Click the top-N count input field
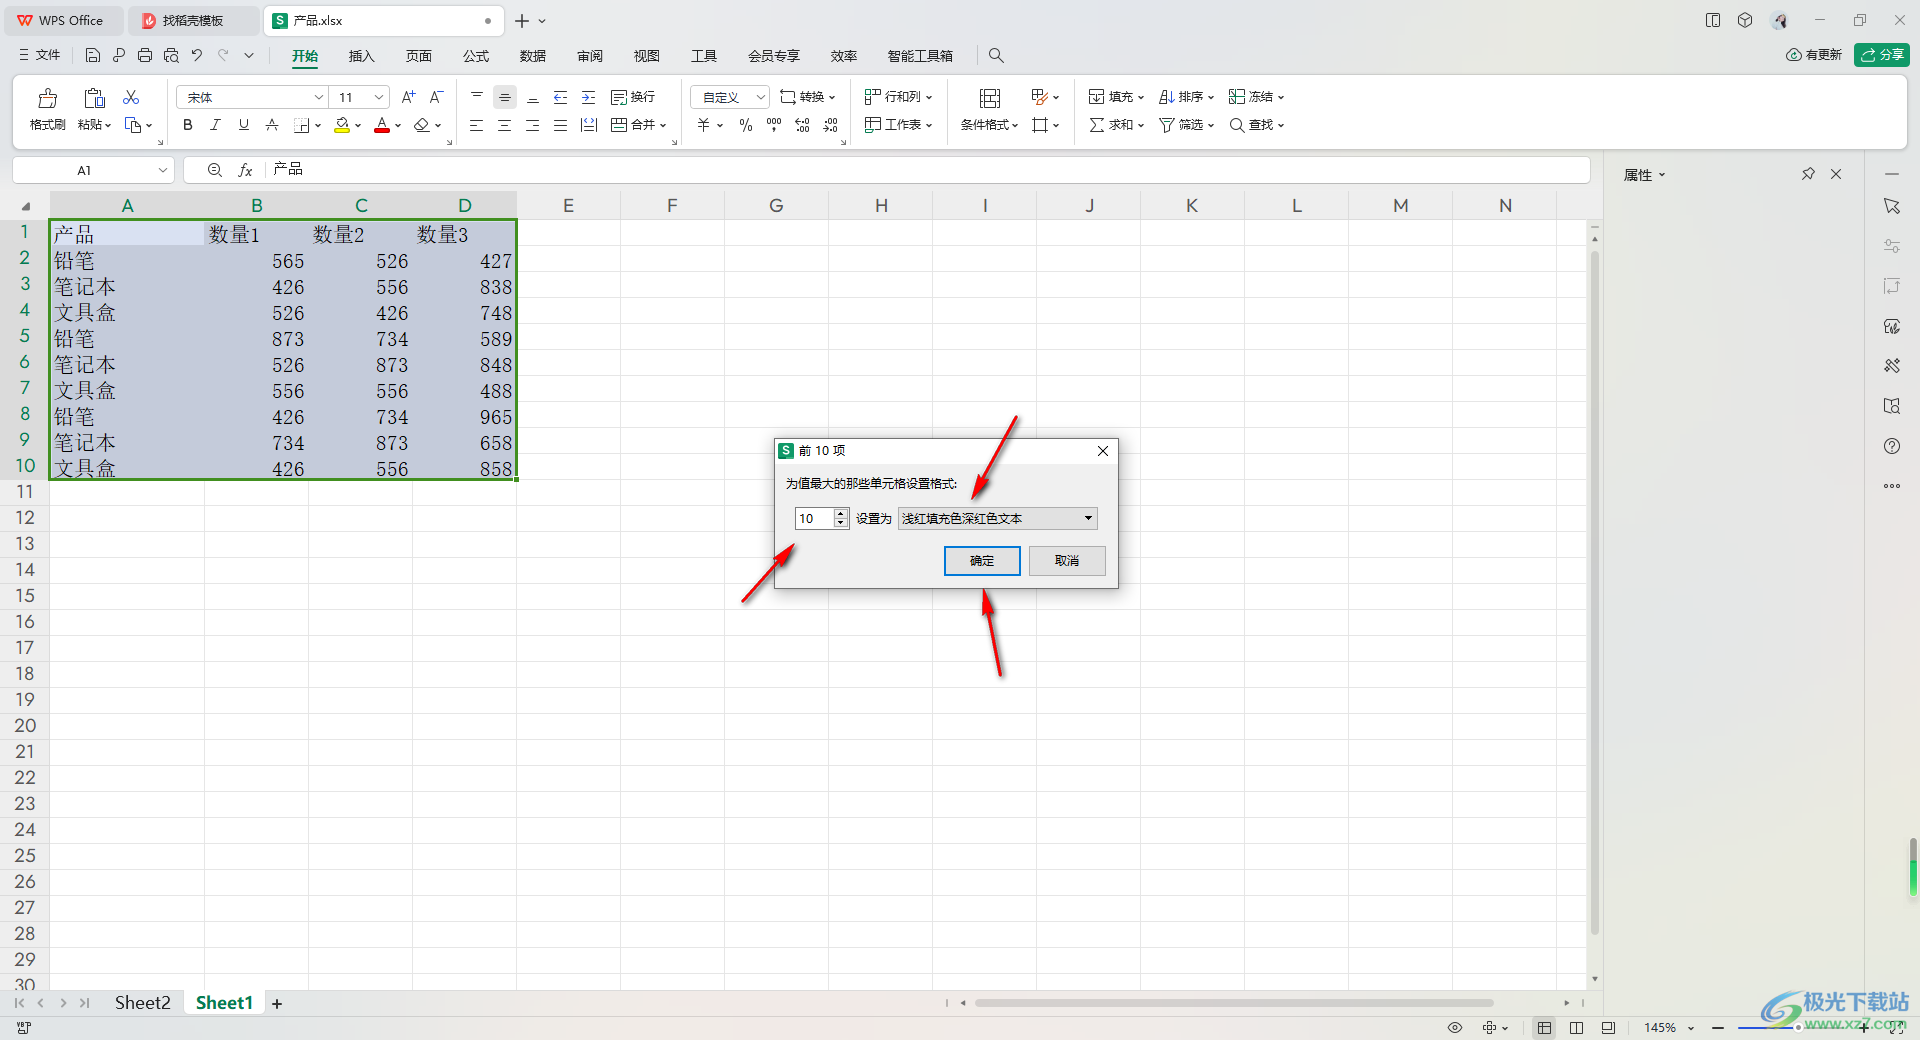Screen dimensions: 1920x1040 point(814,518)
